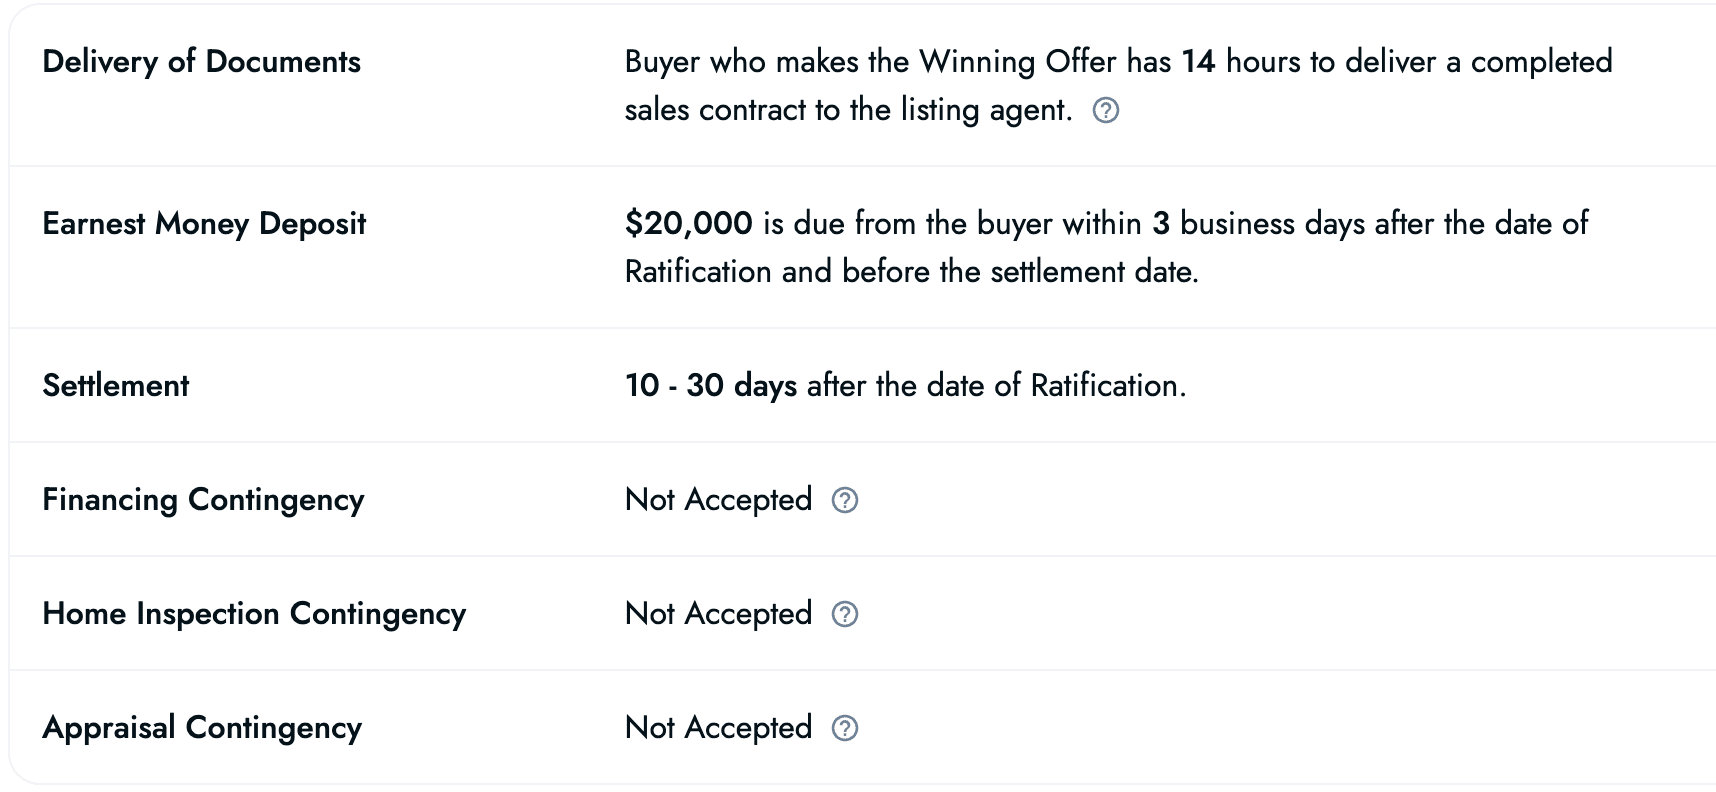Click the Financing Contingency label
The height and width of the screenshot is (792, 1716).
tap(203, 500)
